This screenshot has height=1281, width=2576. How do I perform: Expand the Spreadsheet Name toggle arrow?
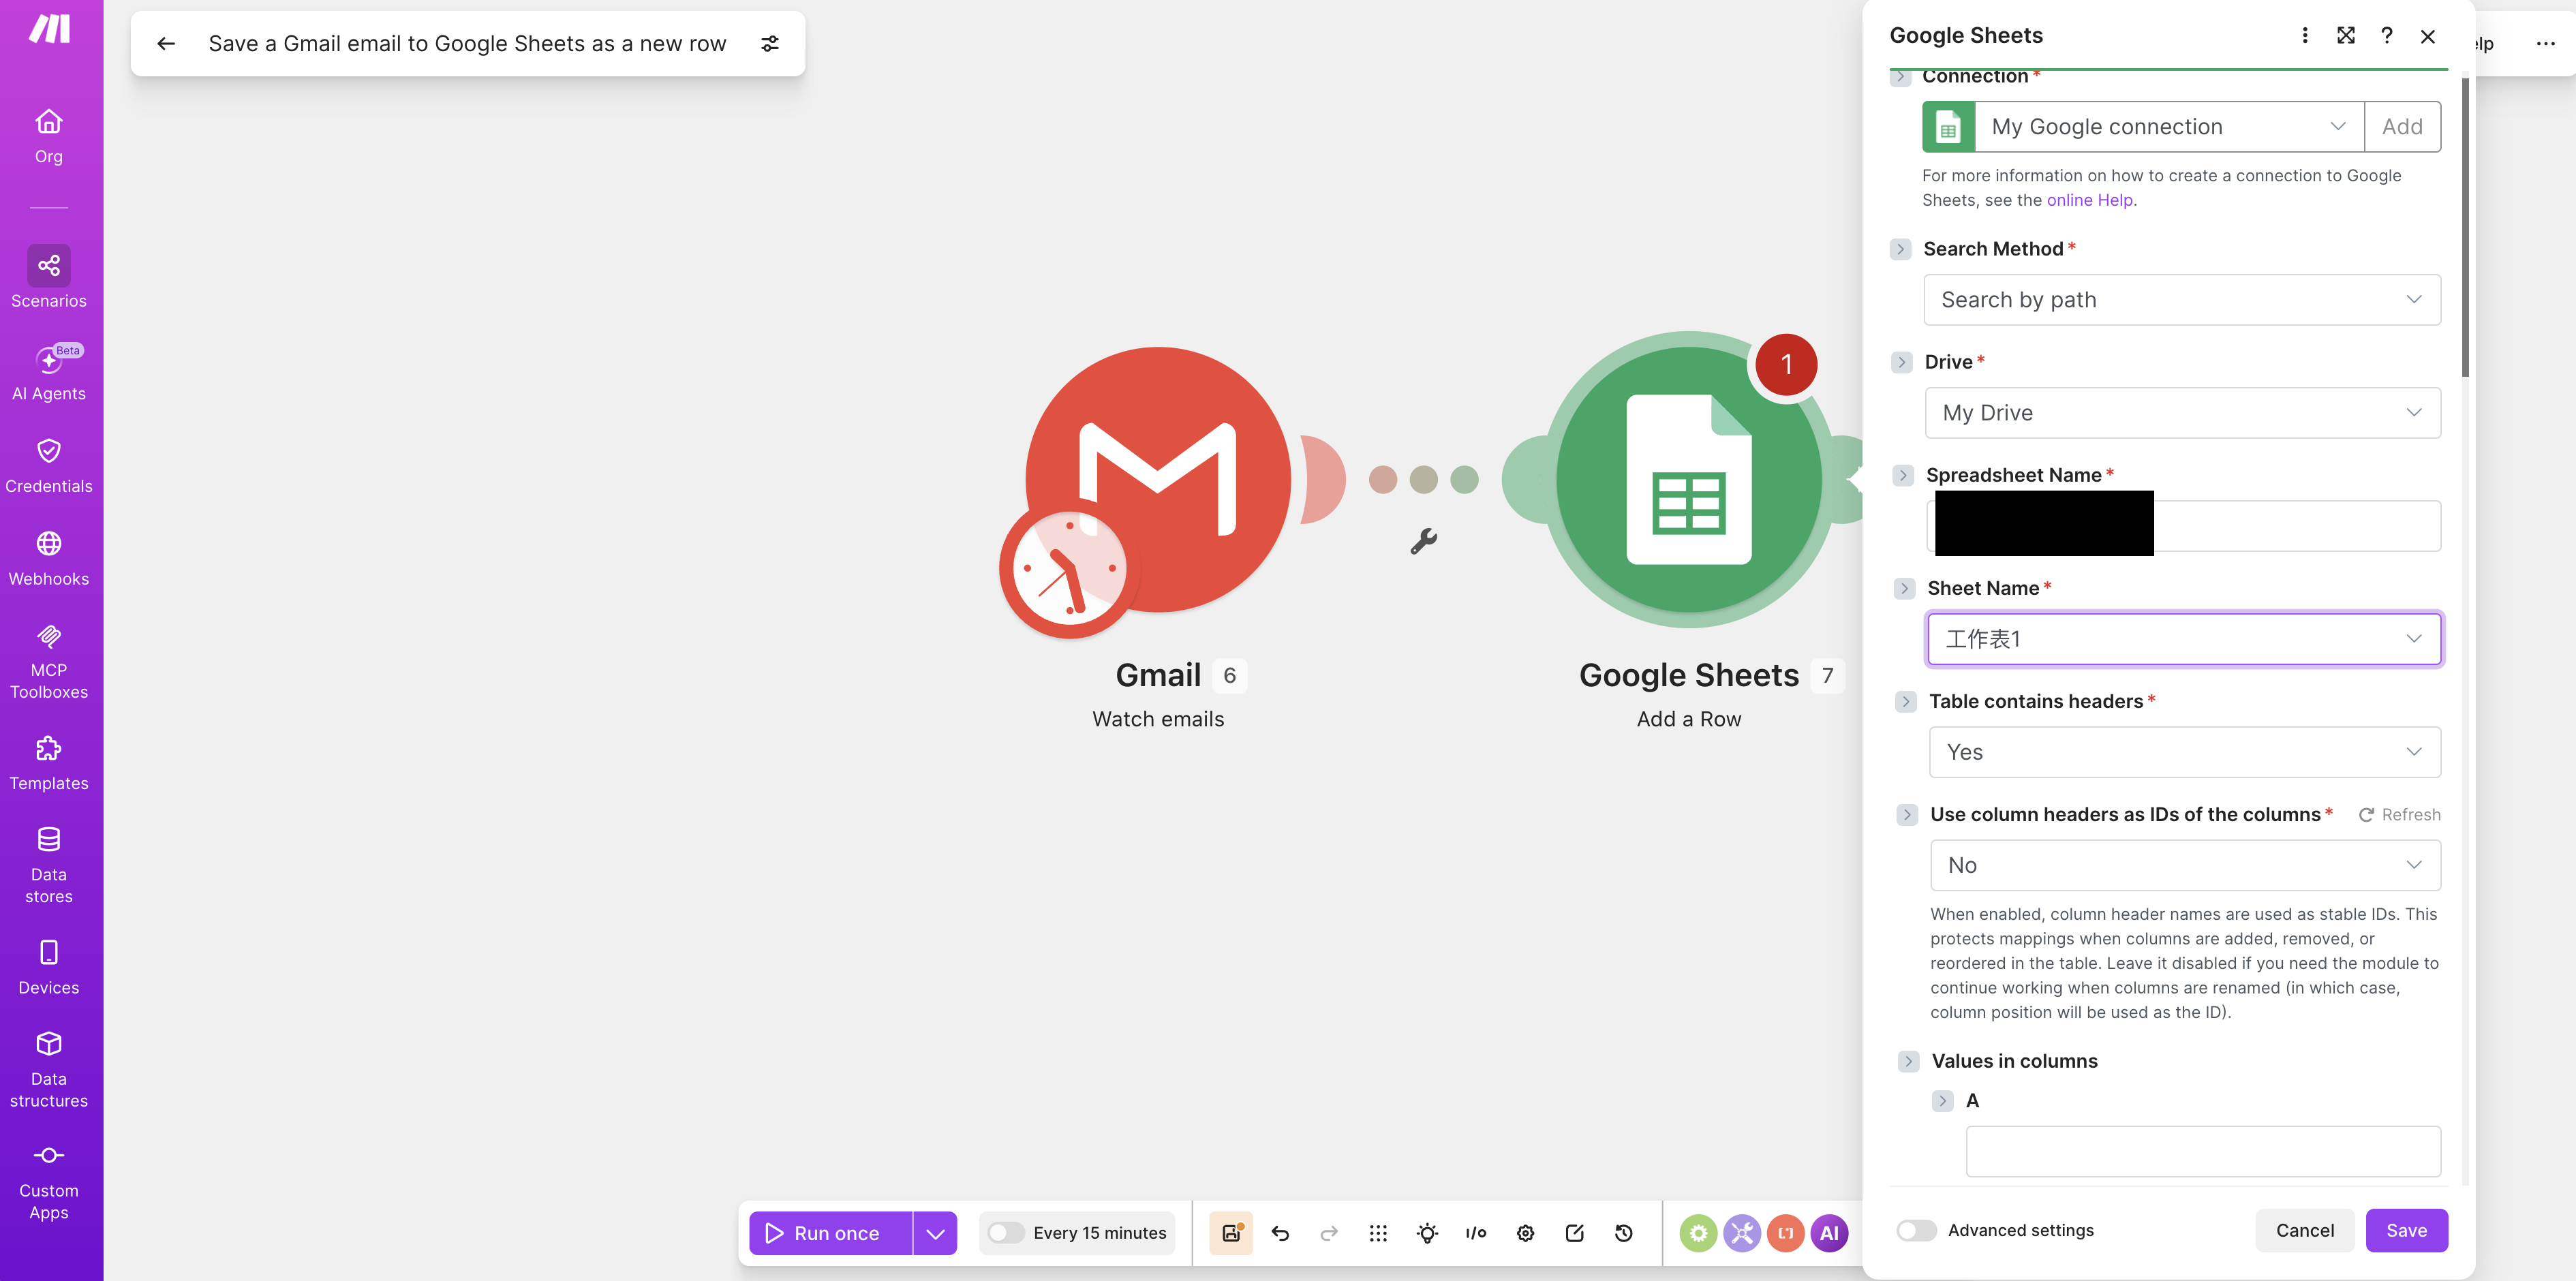tap(1903, 475)
